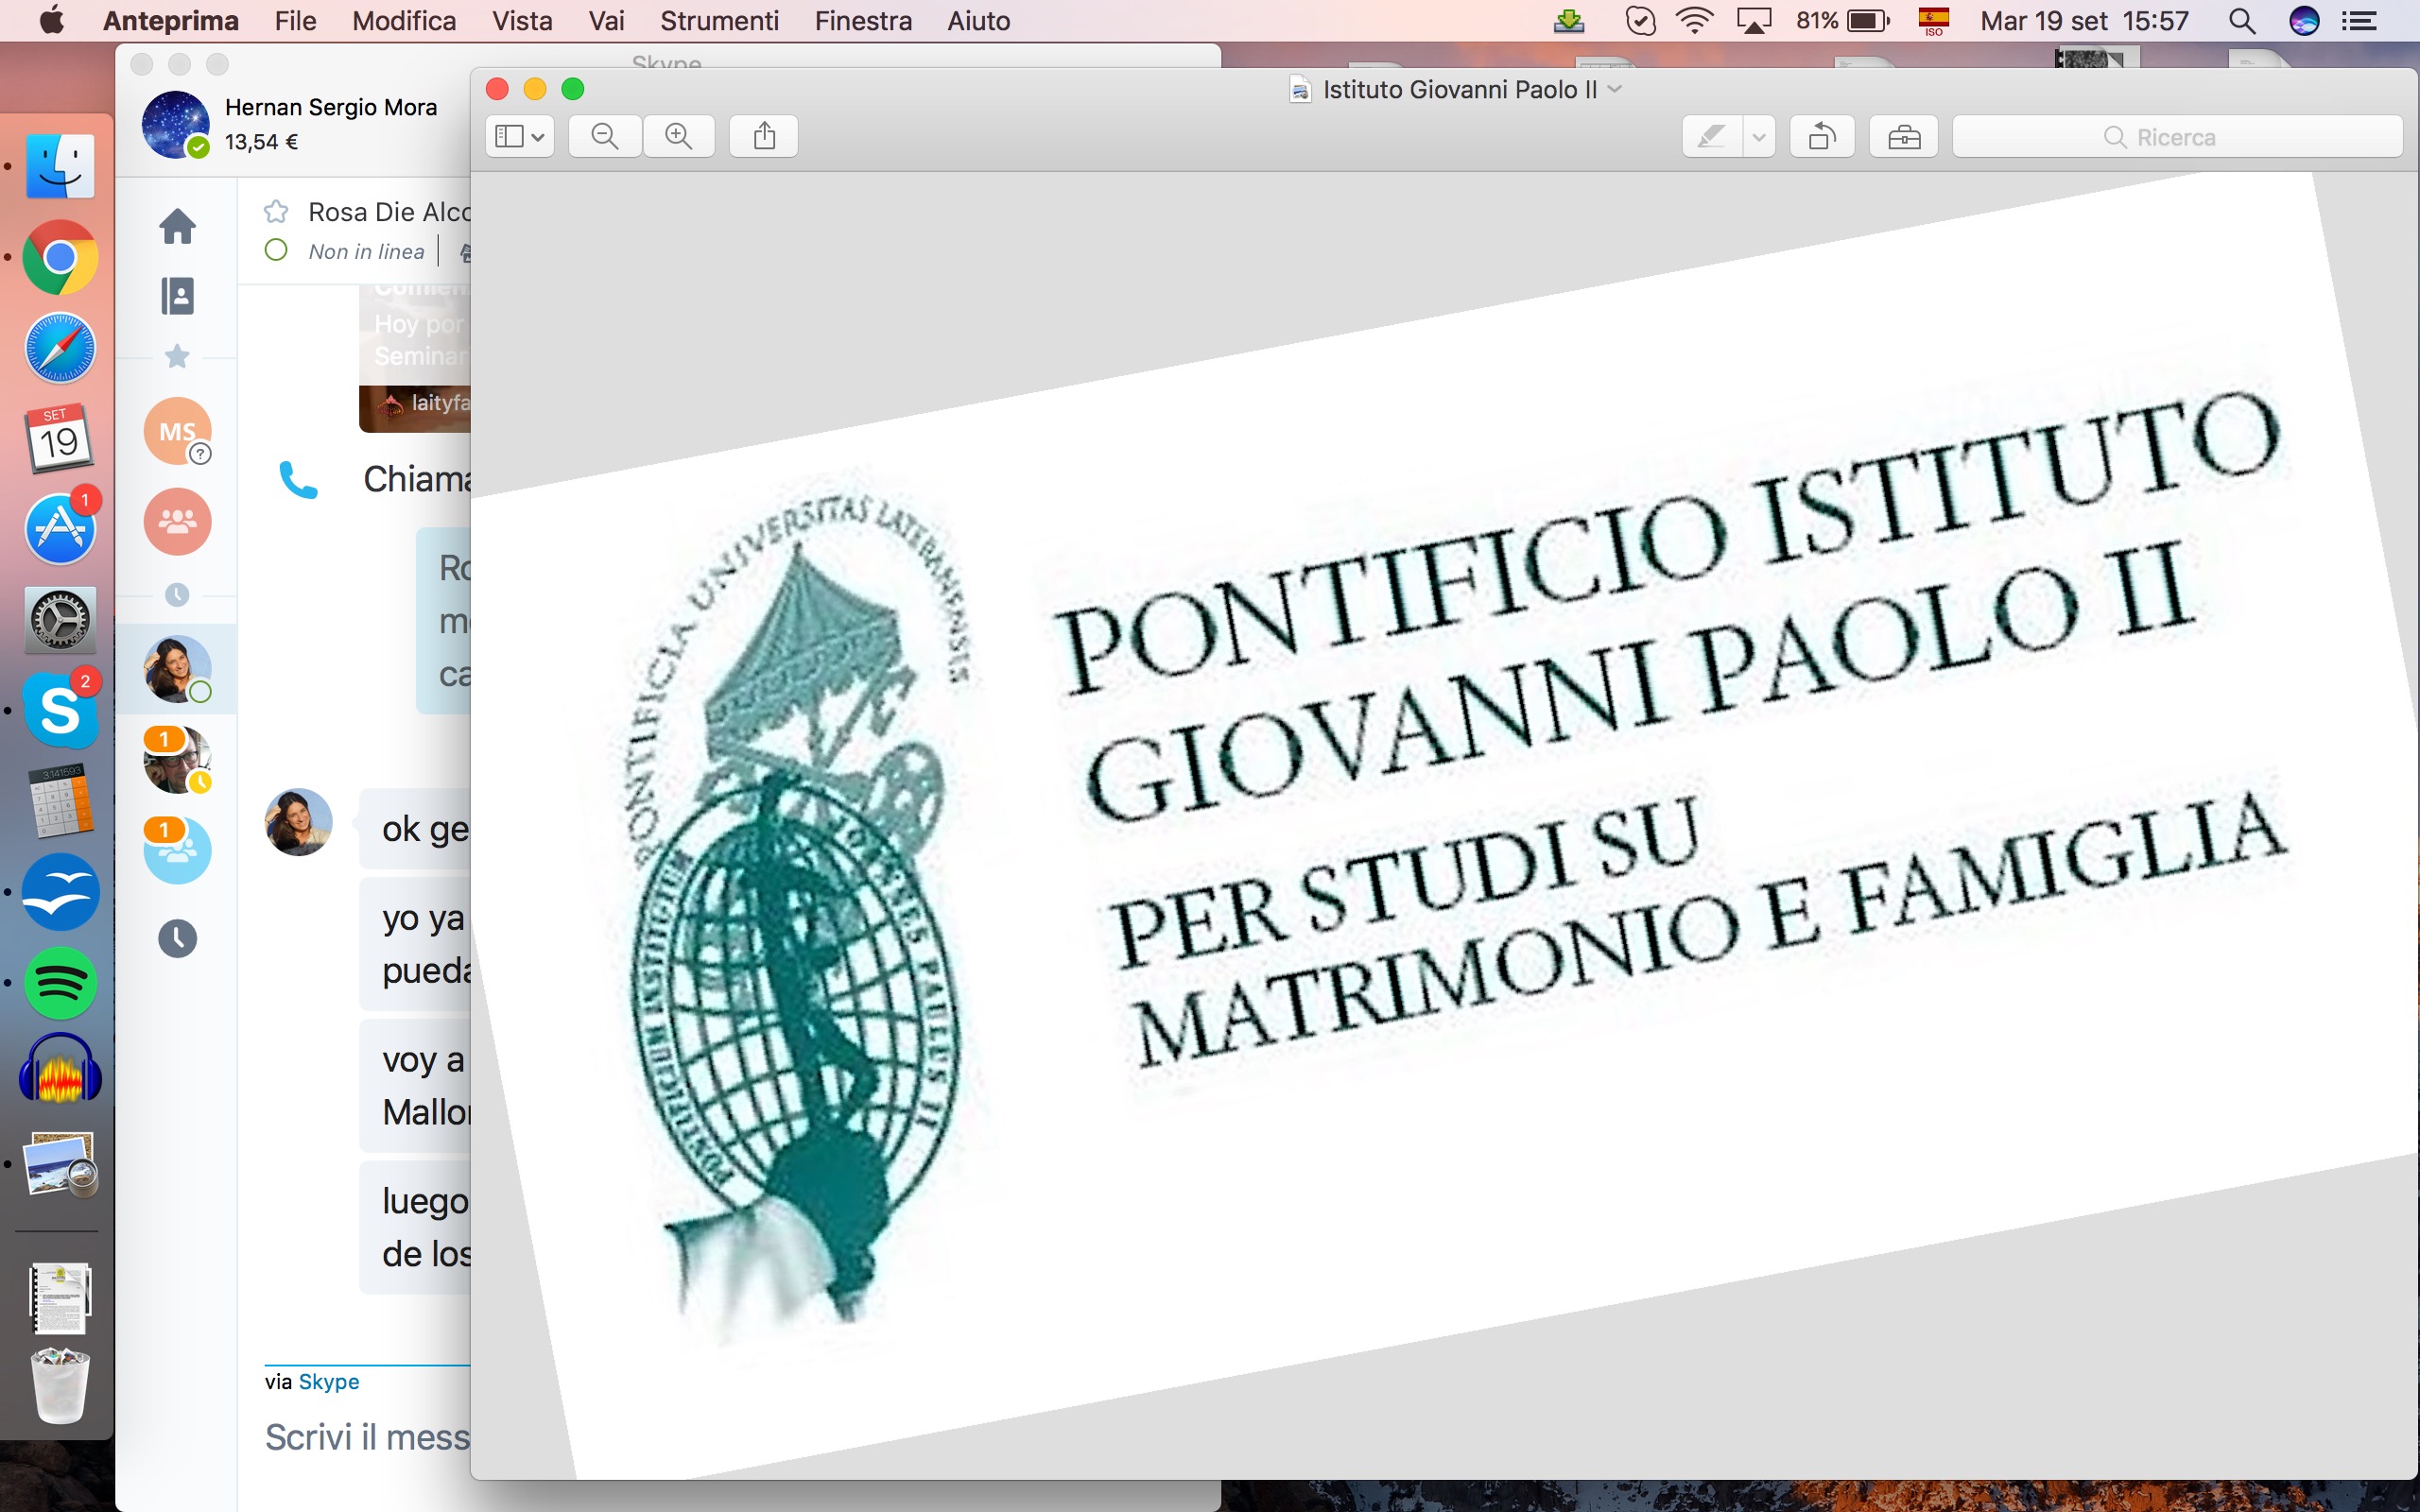Open the Strumenti menu
Viewport: 2420px width, 1512px height.
(718, 21)
